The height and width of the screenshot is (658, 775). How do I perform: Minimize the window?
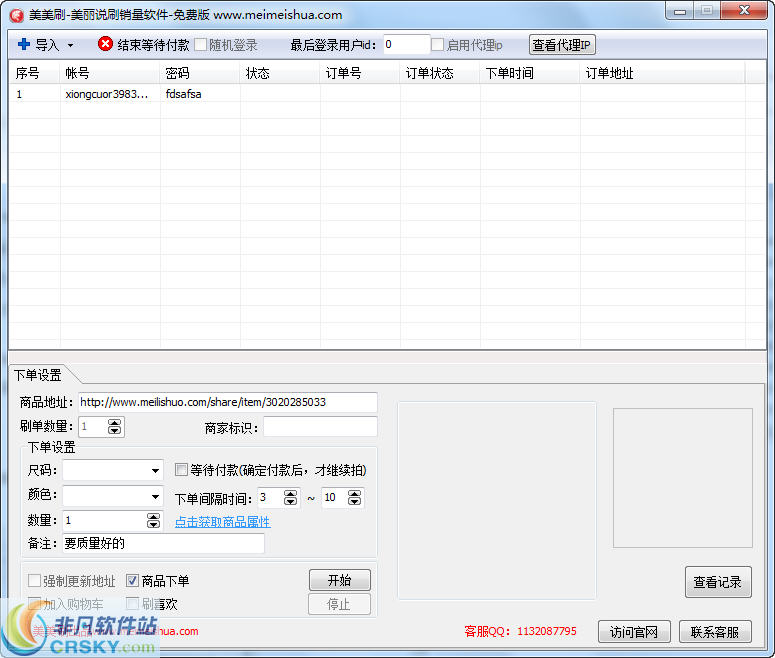pyautogui.click(x=680, y=11)
